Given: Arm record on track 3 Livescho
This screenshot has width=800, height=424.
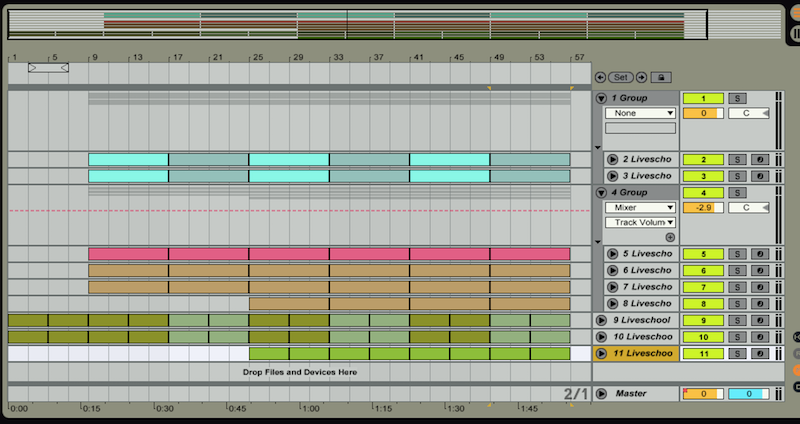Looking at the screenshot, I should (760, 177).
